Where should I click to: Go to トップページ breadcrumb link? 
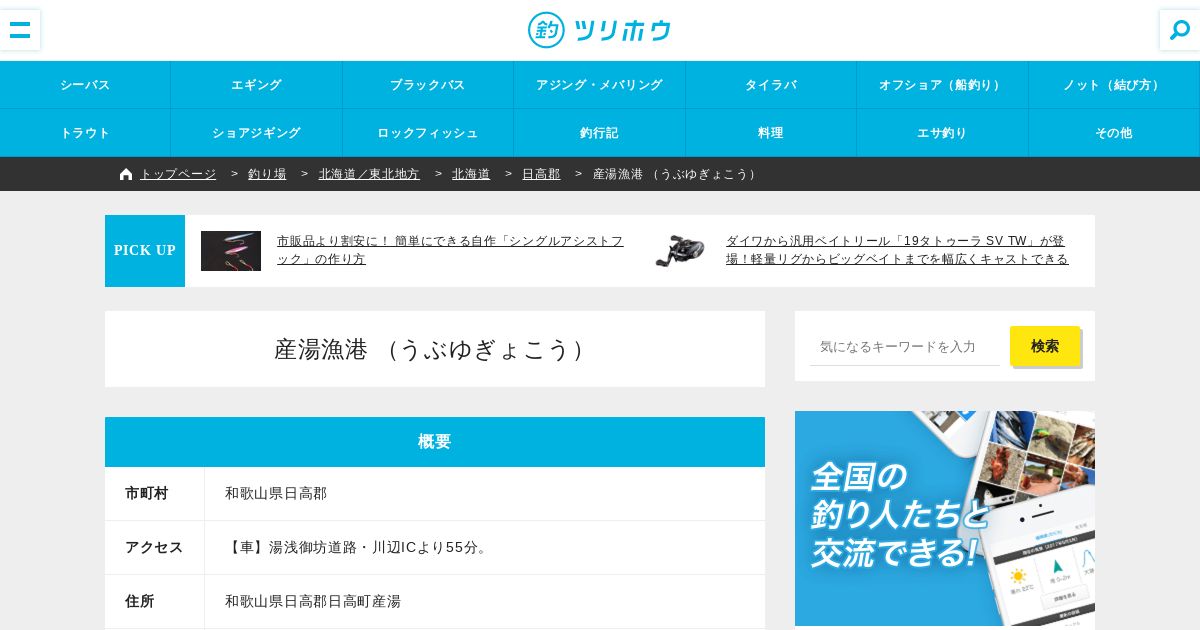pos(178,174)
